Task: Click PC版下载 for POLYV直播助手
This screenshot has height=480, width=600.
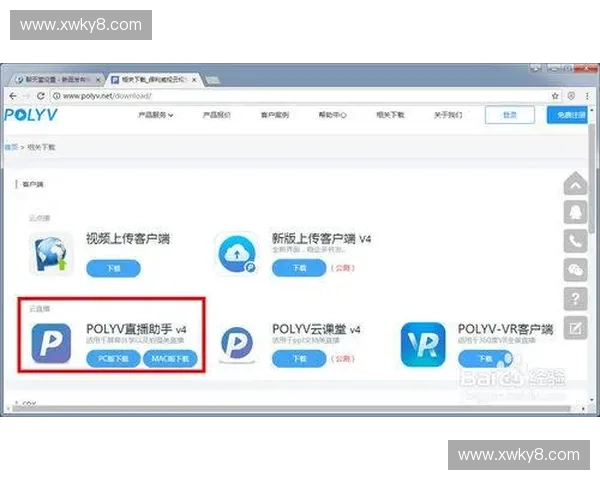Action: (x=113, y=359)
